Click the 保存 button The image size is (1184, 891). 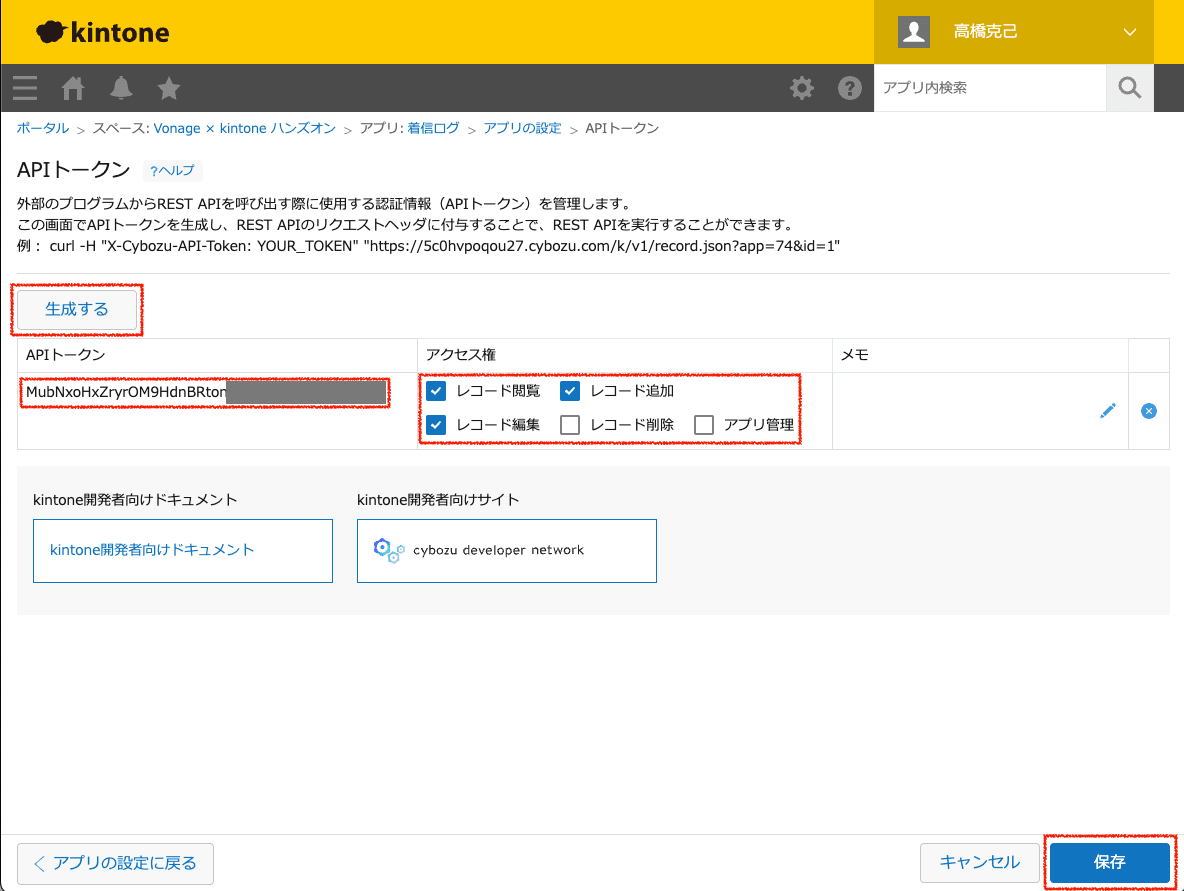point(1109,862)
